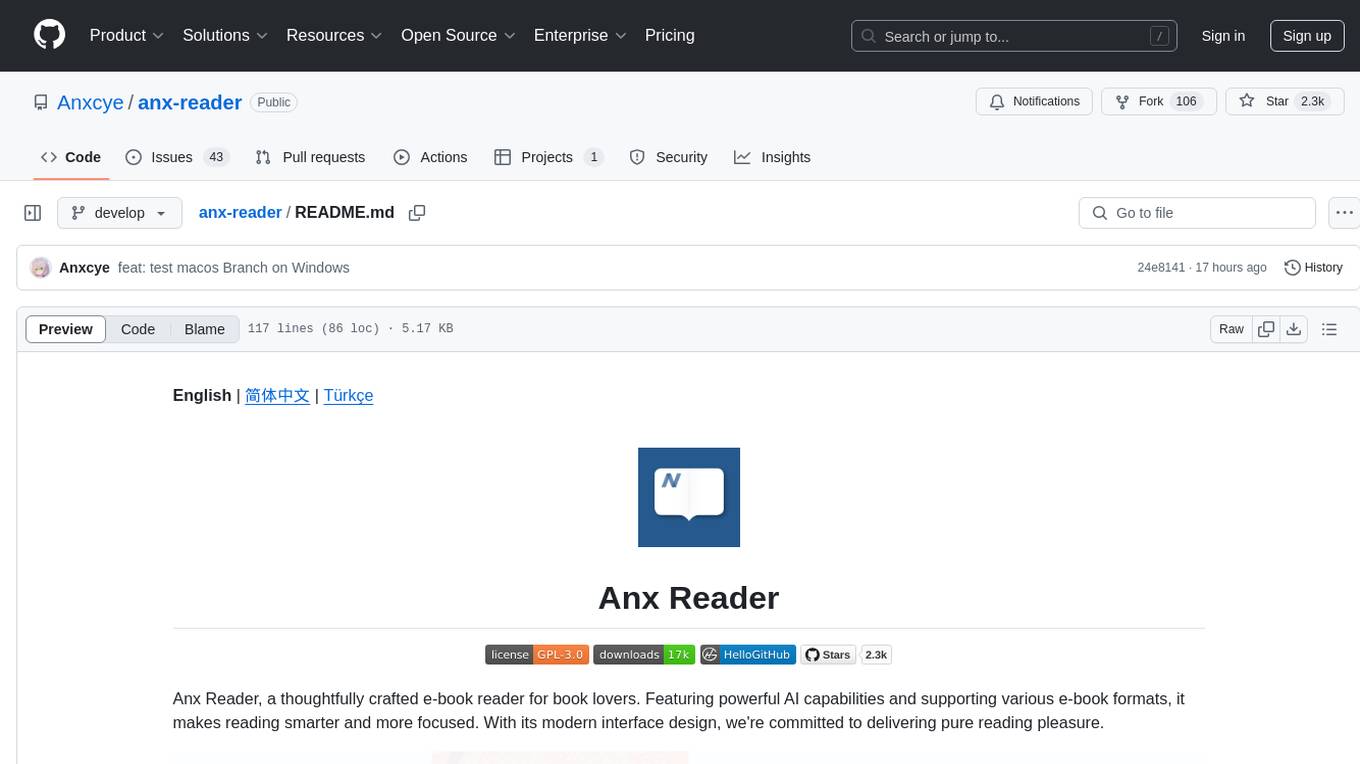Open commit hash 24e8141
This screenshot has width=1360, height=764.
click(1161, 268)
